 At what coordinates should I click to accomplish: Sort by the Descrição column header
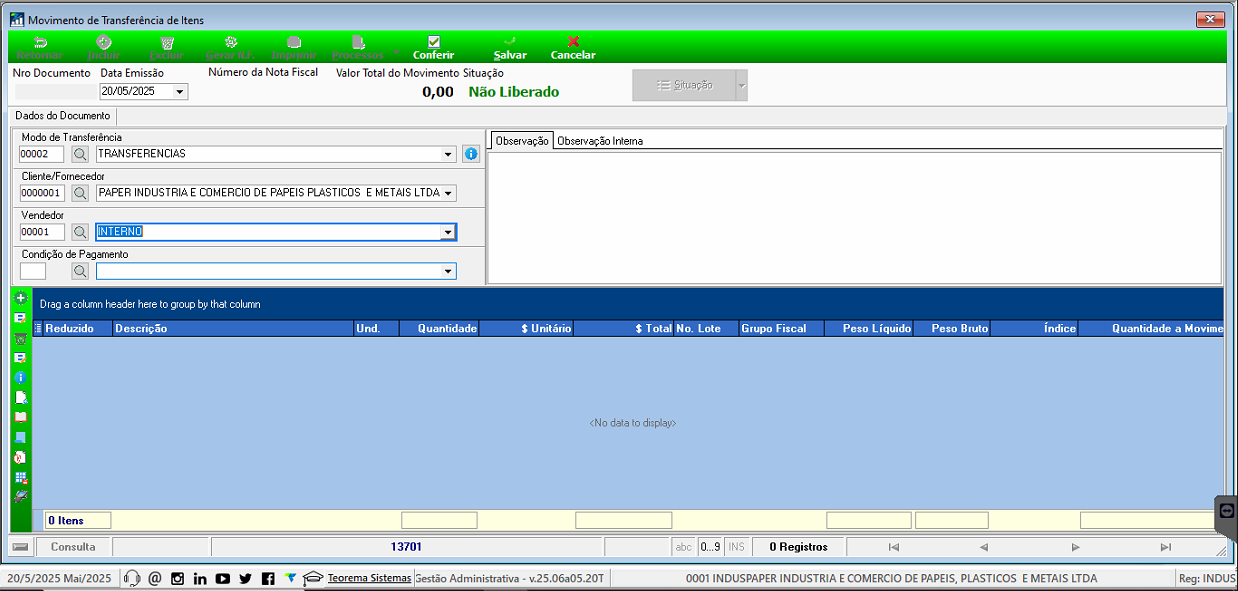point(232,328)
